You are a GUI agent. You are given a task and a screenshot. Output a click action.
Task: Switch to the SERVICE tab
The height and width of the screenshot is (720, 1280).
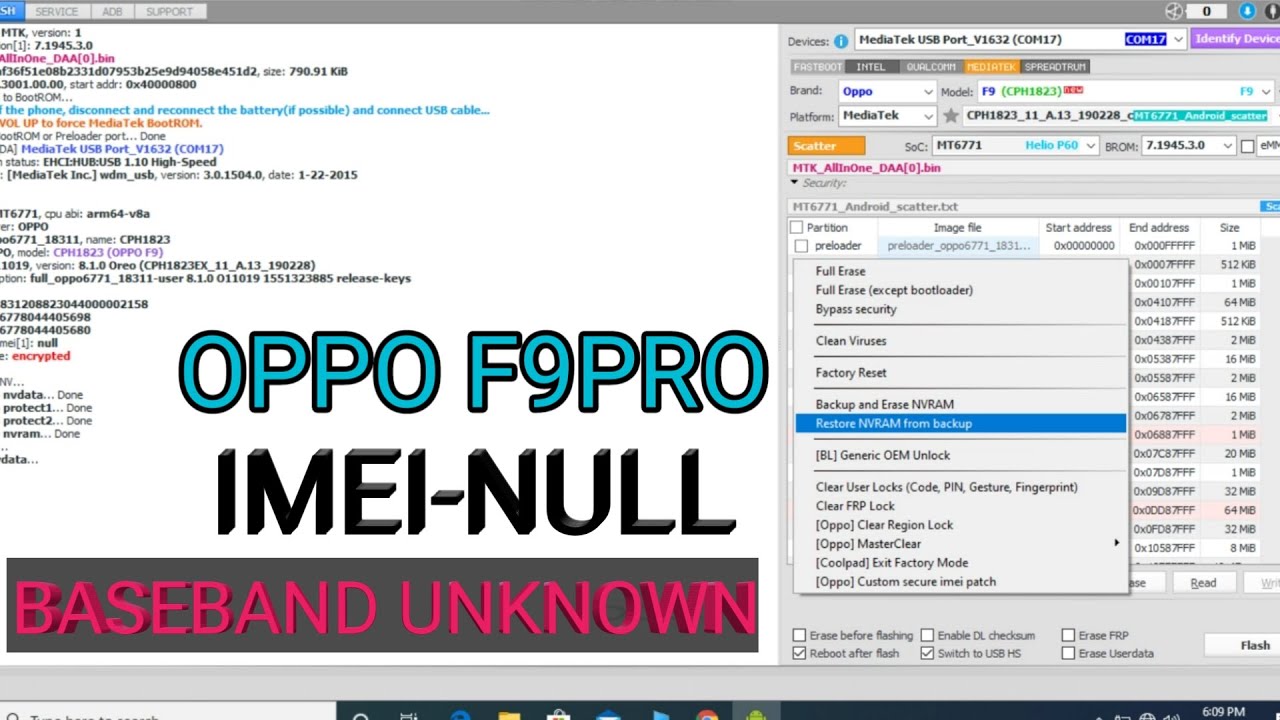[x=56, y=11]
